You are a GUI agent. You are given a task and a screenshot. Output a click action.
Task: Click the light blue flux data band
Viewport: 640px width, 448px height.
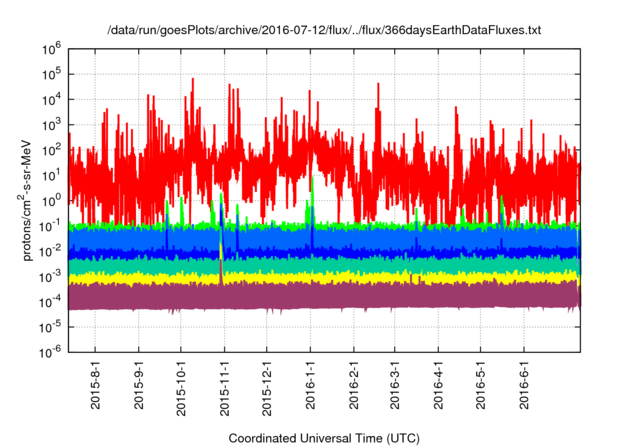click(324, 239)
